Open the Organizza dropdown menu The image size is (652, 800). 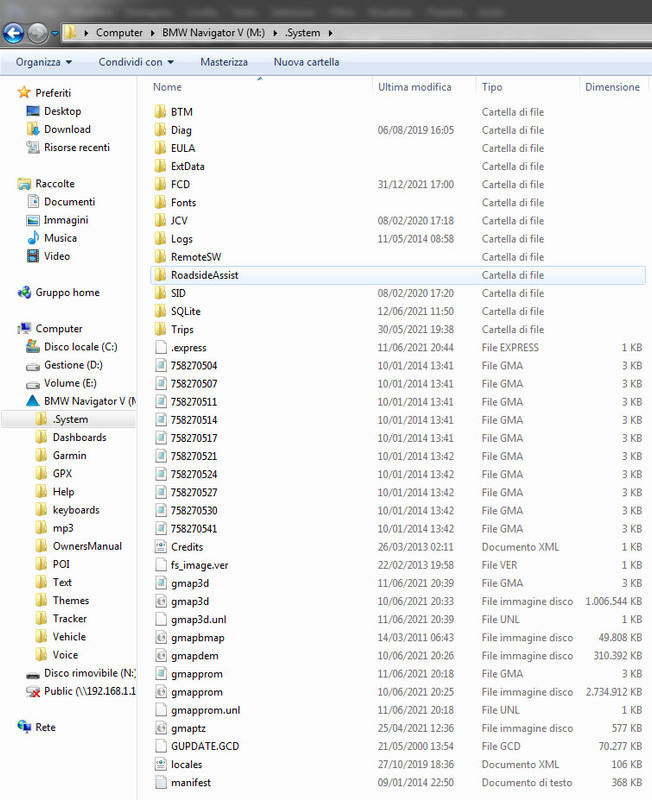pyautogui.click(x=44, y=62)
